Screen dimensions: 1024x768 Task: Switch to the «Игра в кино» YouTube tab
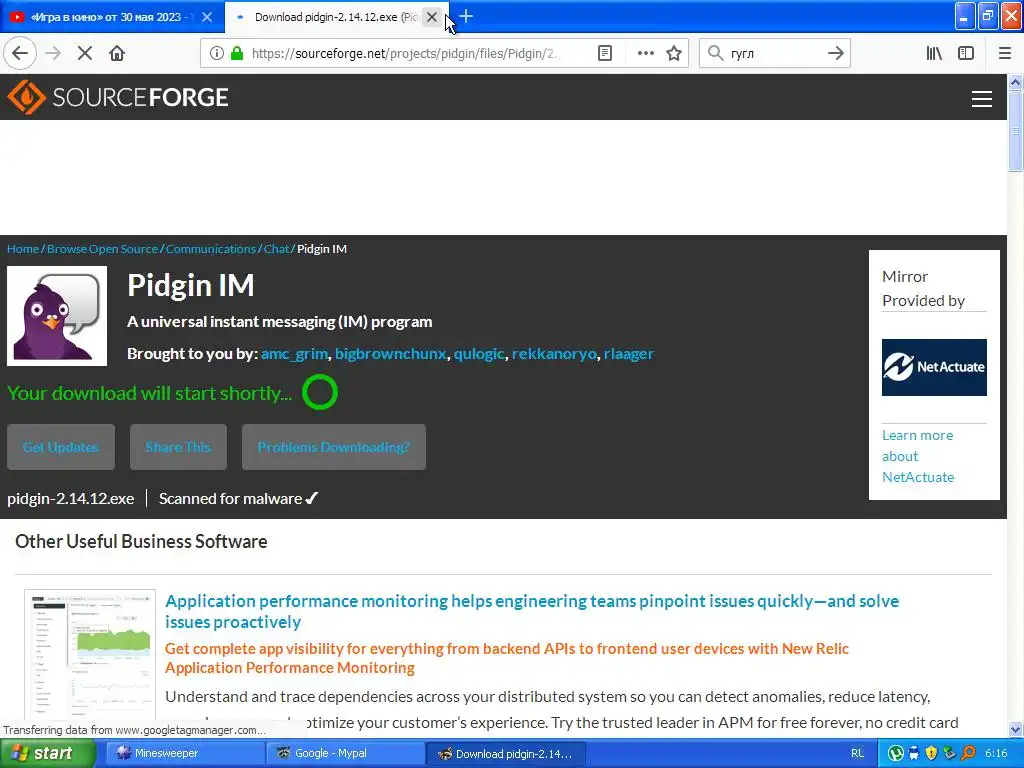(112, 17)
